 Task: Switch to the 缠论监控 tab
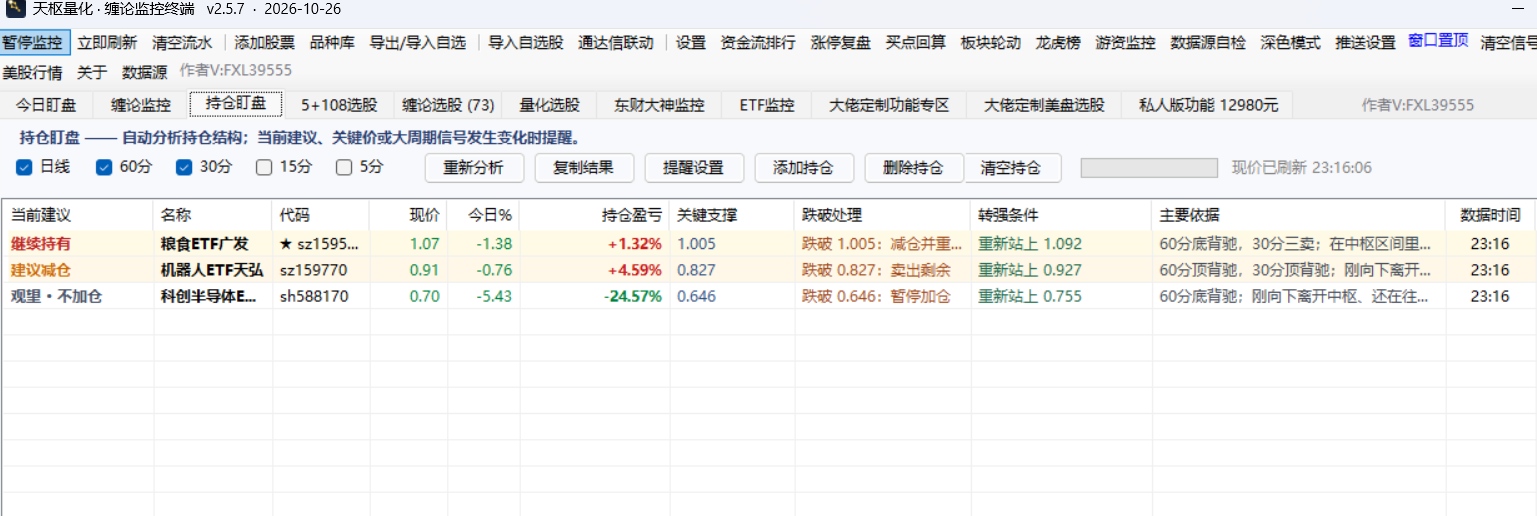tap(141, 105)
